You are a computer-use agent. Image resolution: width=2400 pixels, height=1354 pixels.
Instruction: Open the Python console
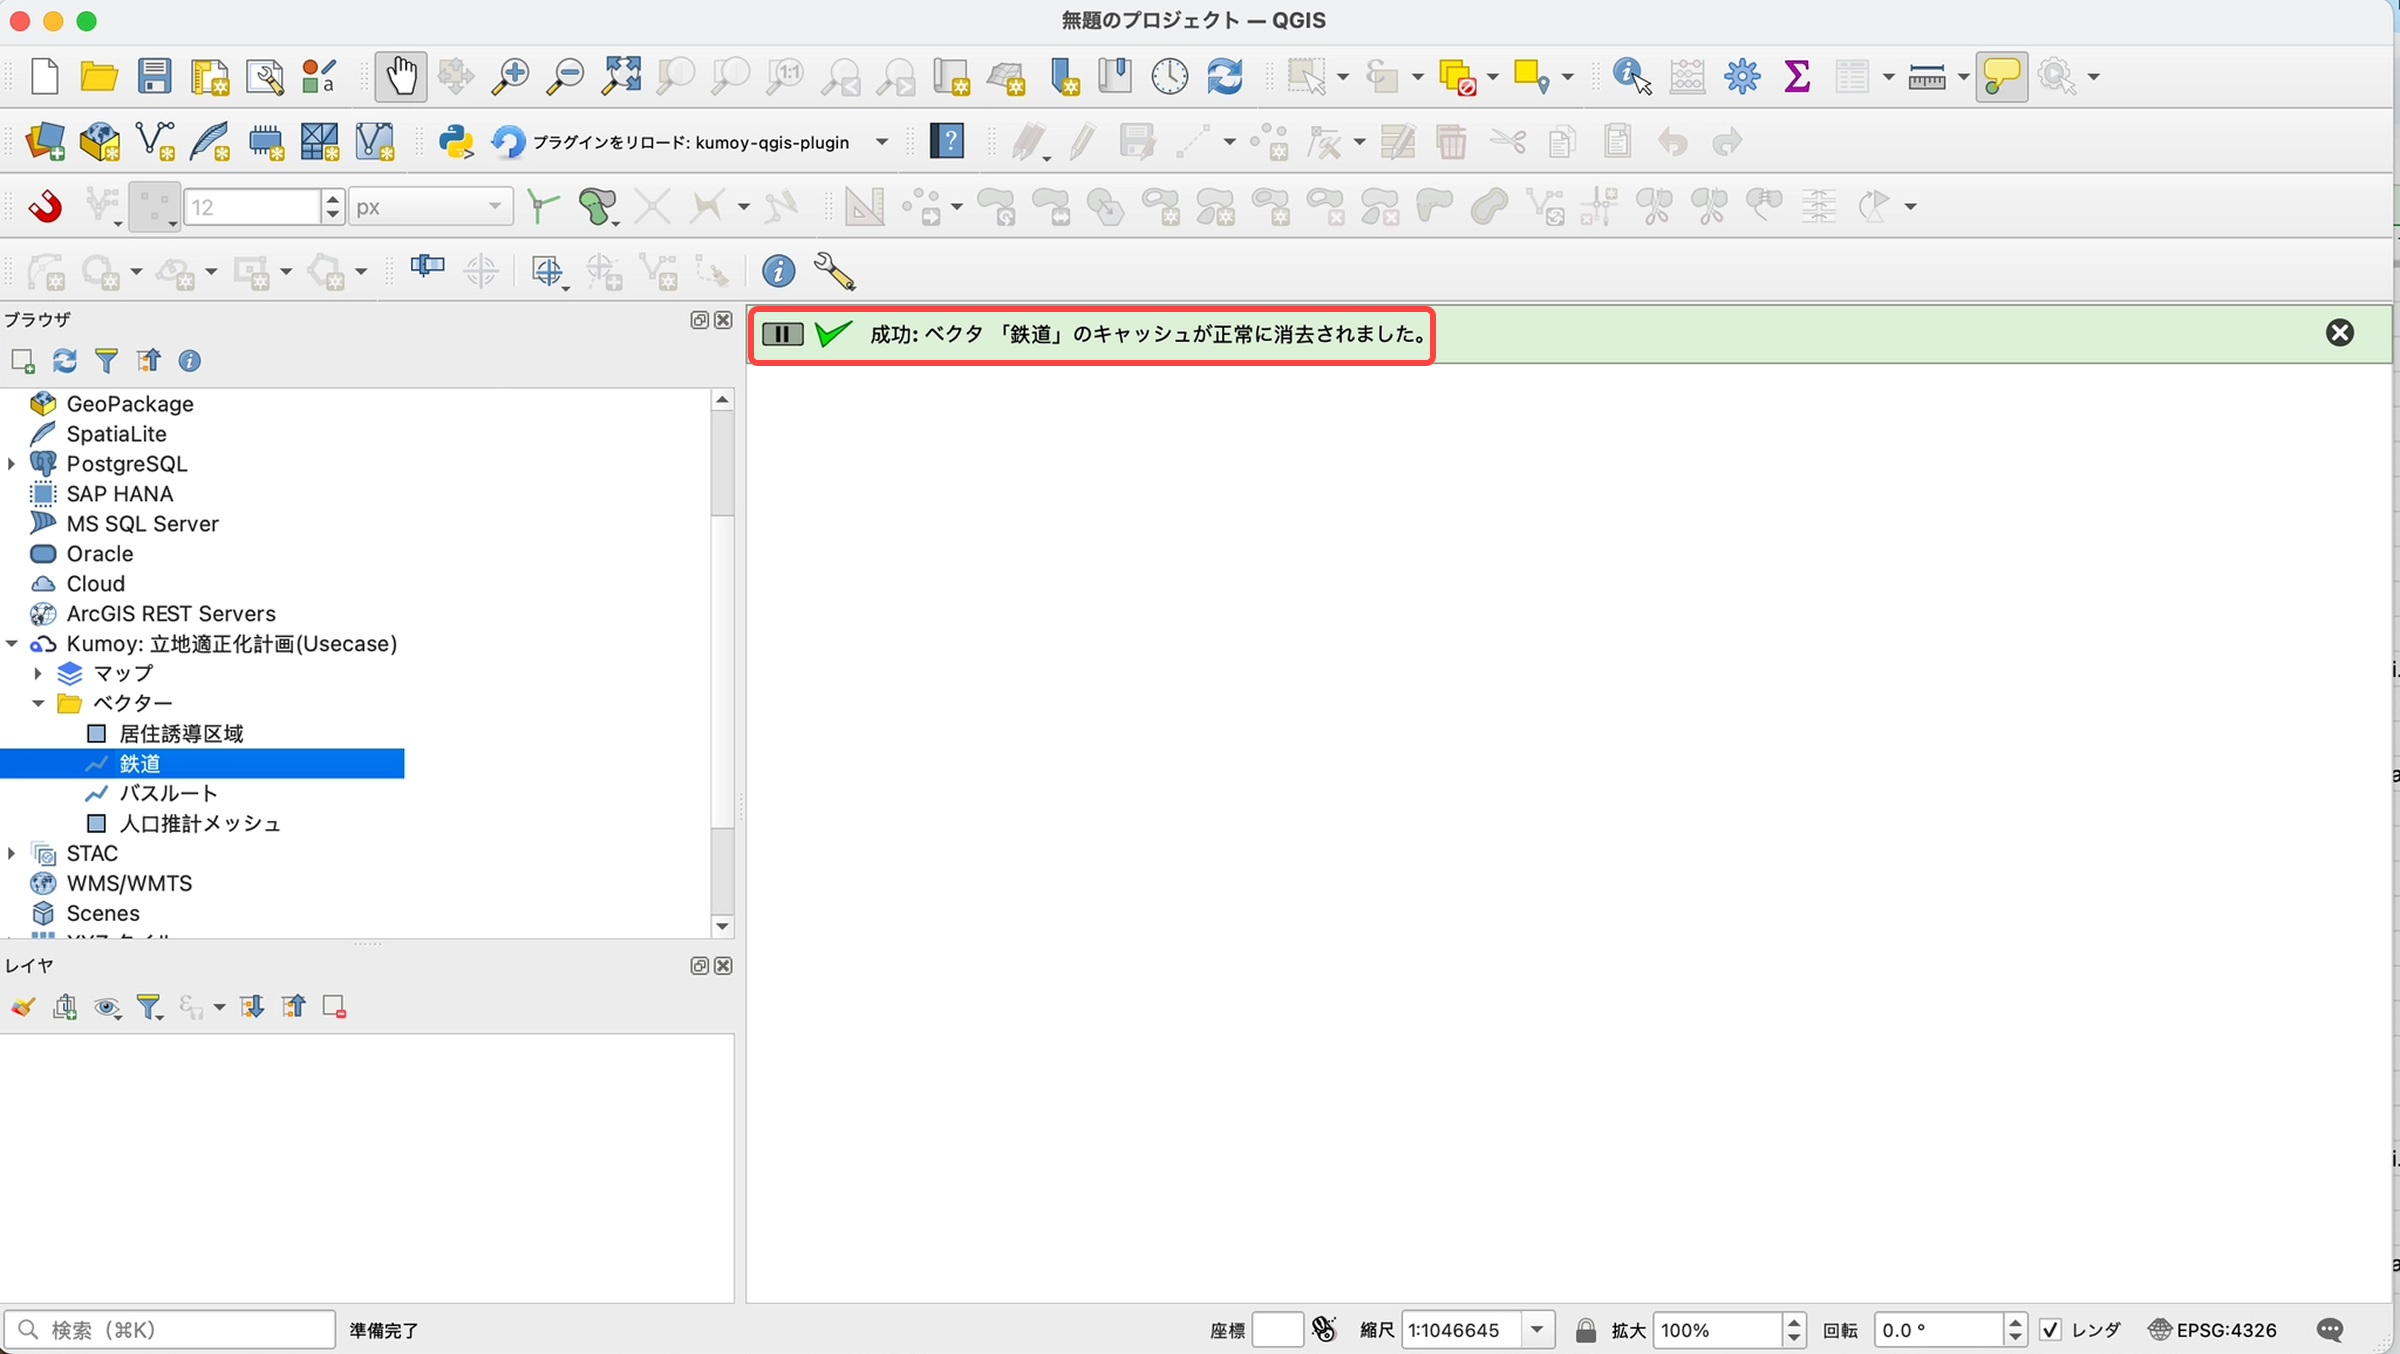point(457,142)
